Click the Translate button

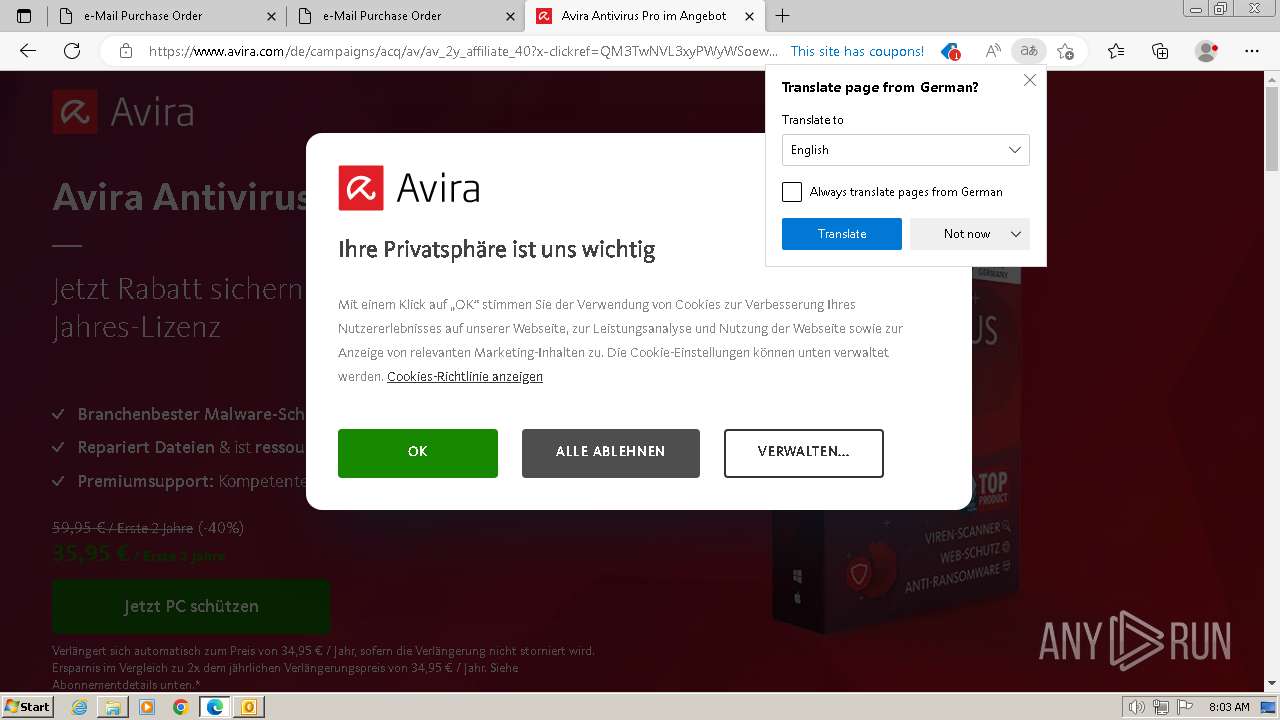point(842,234)
